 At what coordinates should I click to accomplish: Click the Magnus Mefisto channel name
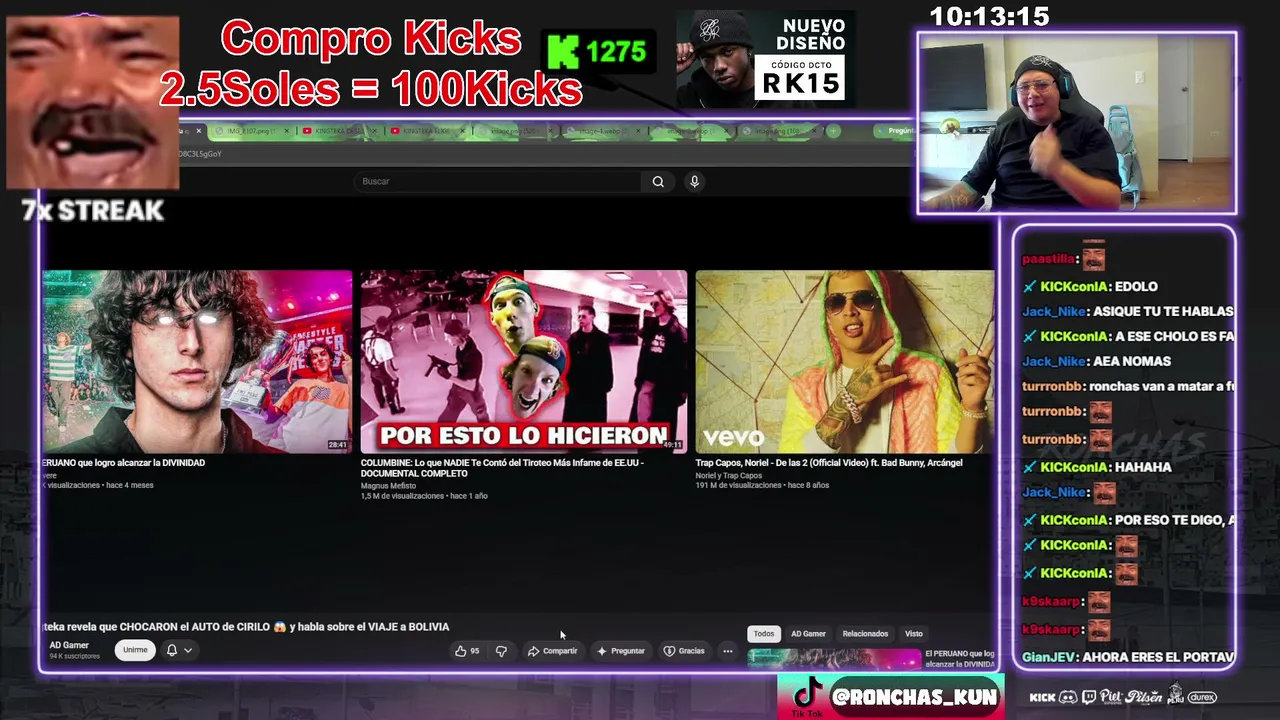click(388, 486)
